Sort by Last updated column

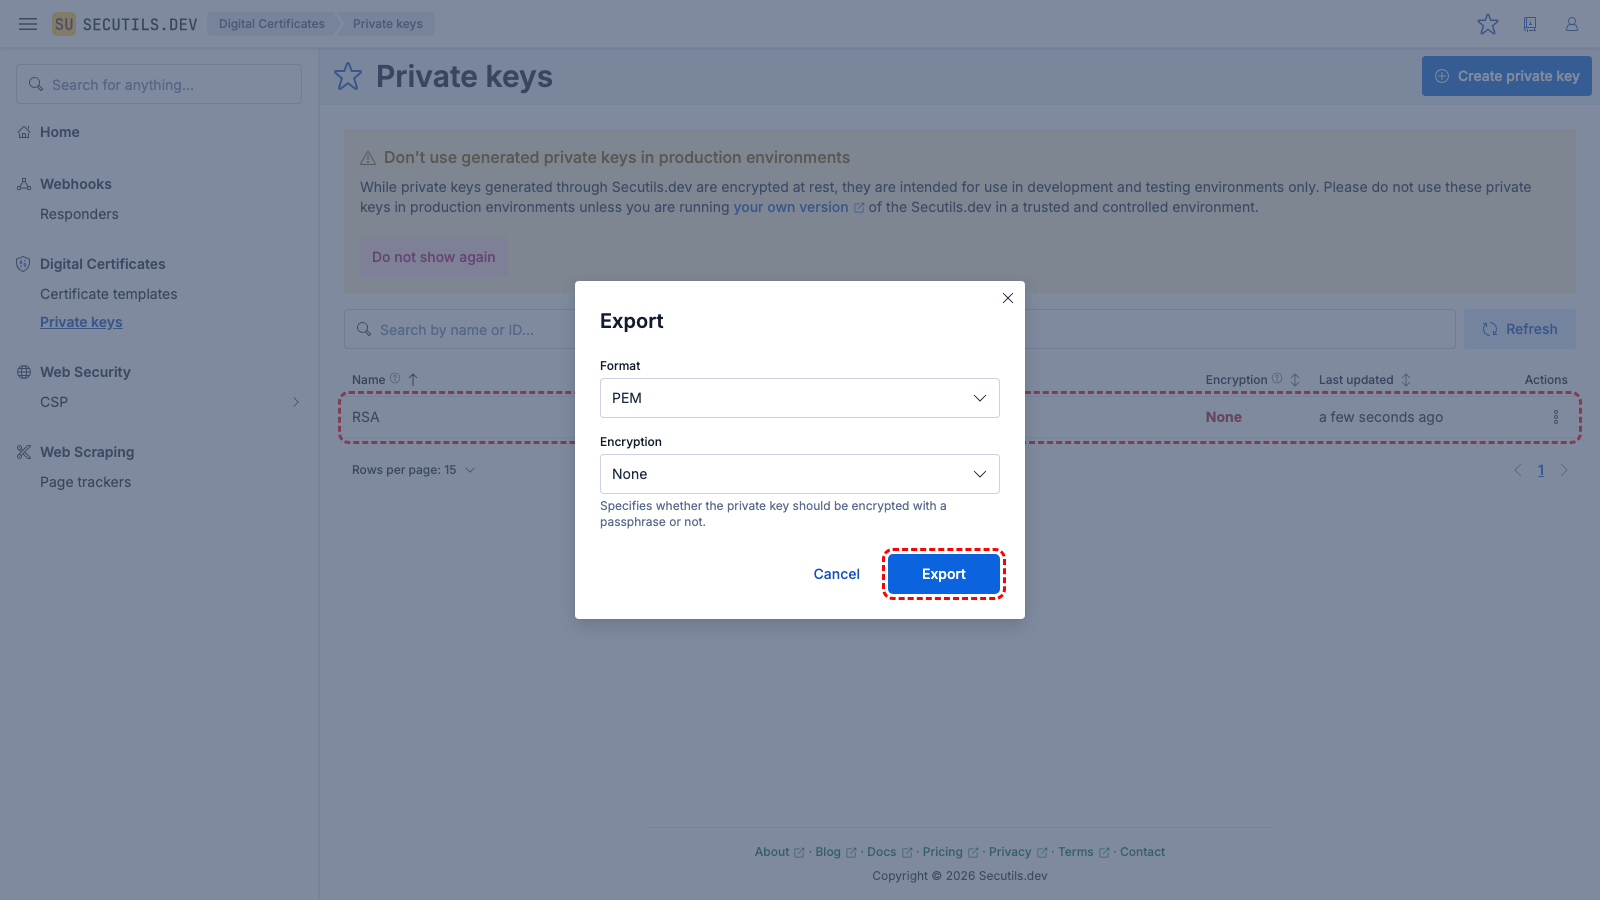pyautogui.click(x=1406, y=380)
